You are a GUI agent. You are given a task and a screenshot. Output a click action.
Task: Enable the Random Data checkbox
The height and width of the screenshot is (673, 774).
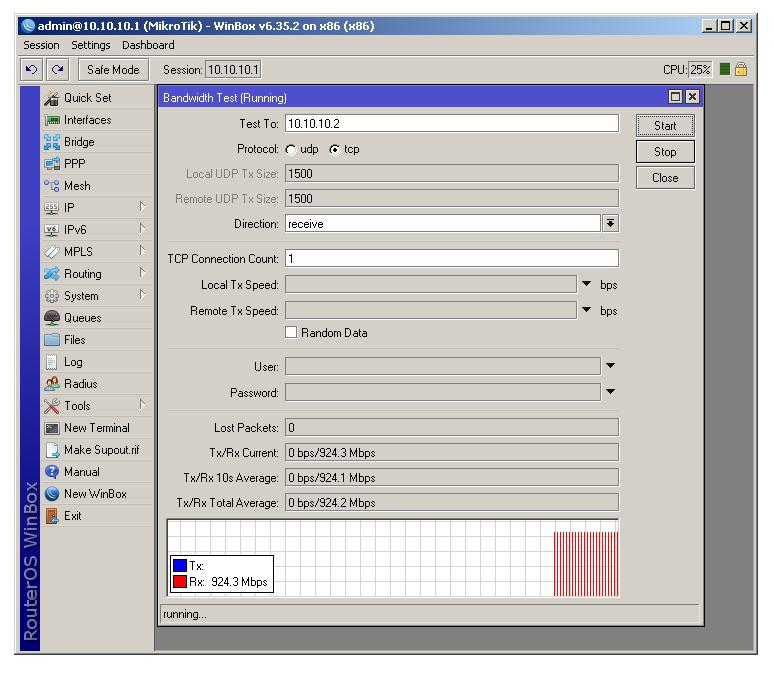[292, 333]
